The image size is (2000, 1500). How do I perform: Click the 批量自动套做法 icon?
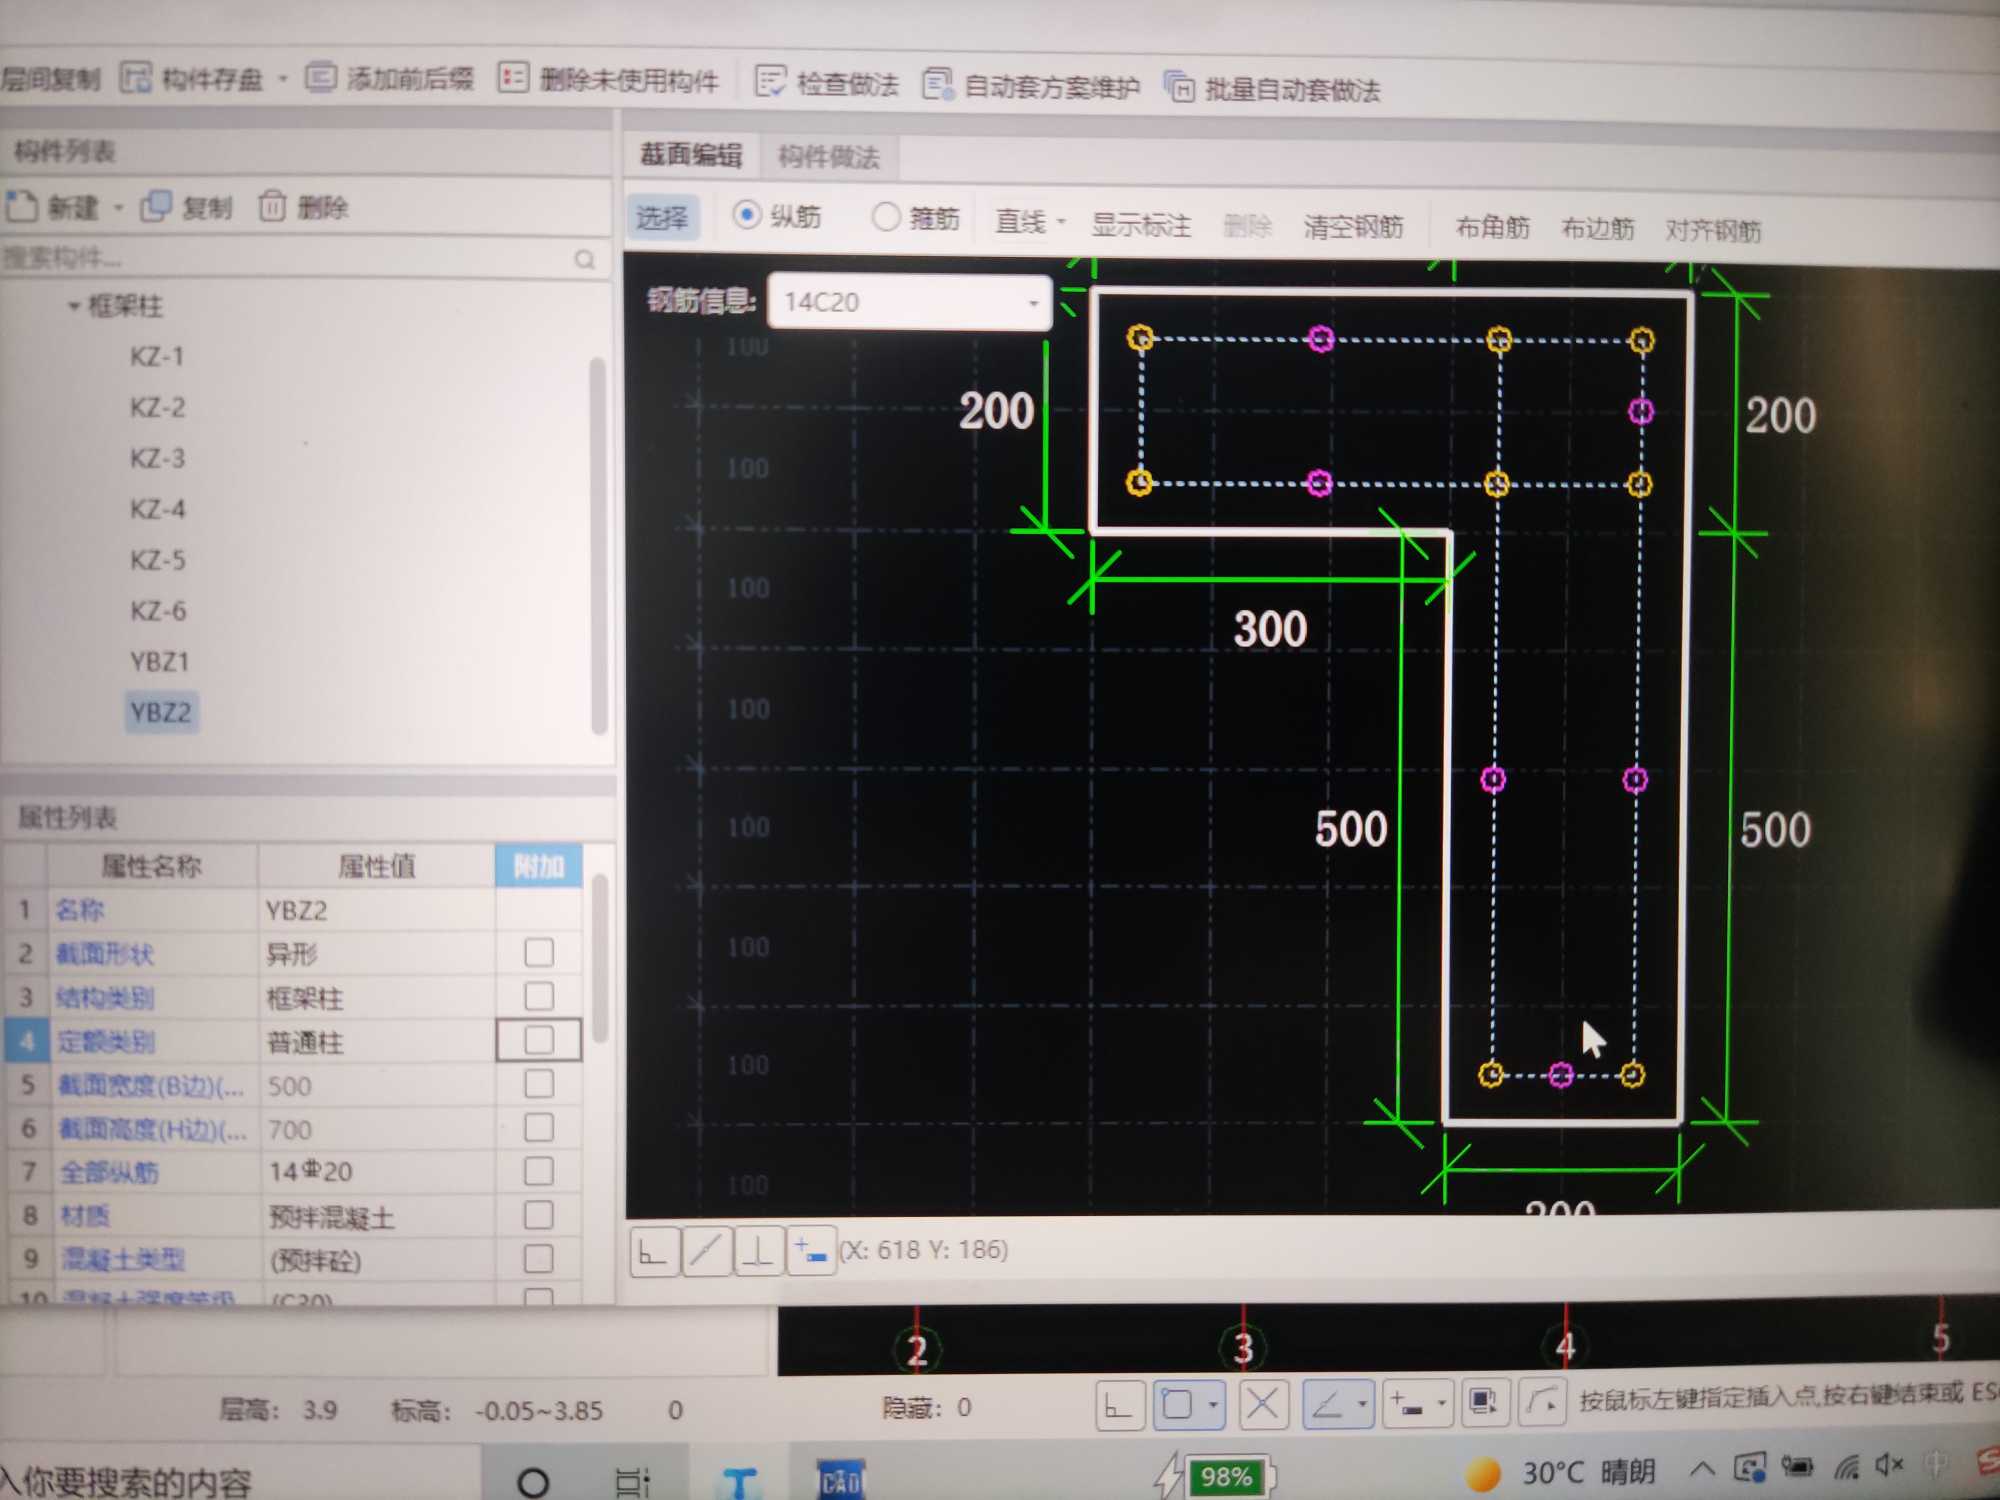1179,87
